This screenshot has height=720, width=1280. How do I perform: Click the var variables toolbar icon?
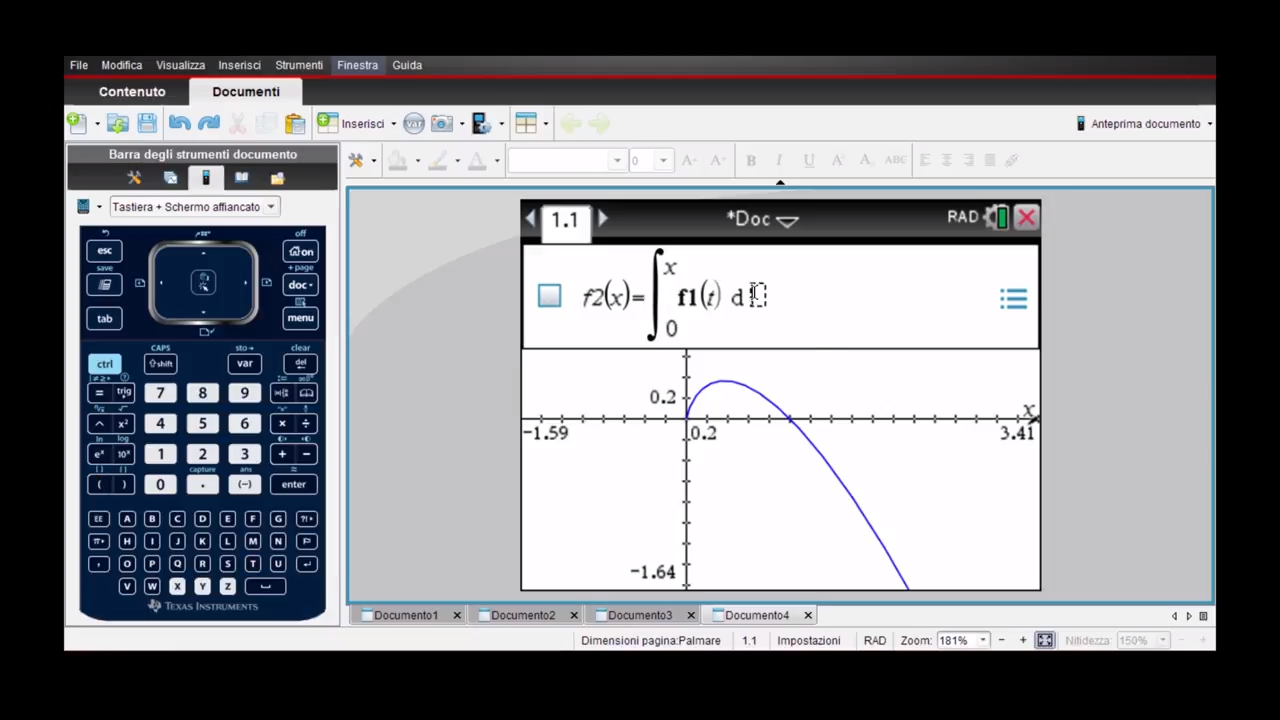pyautogui.click(x=414, y=124)
